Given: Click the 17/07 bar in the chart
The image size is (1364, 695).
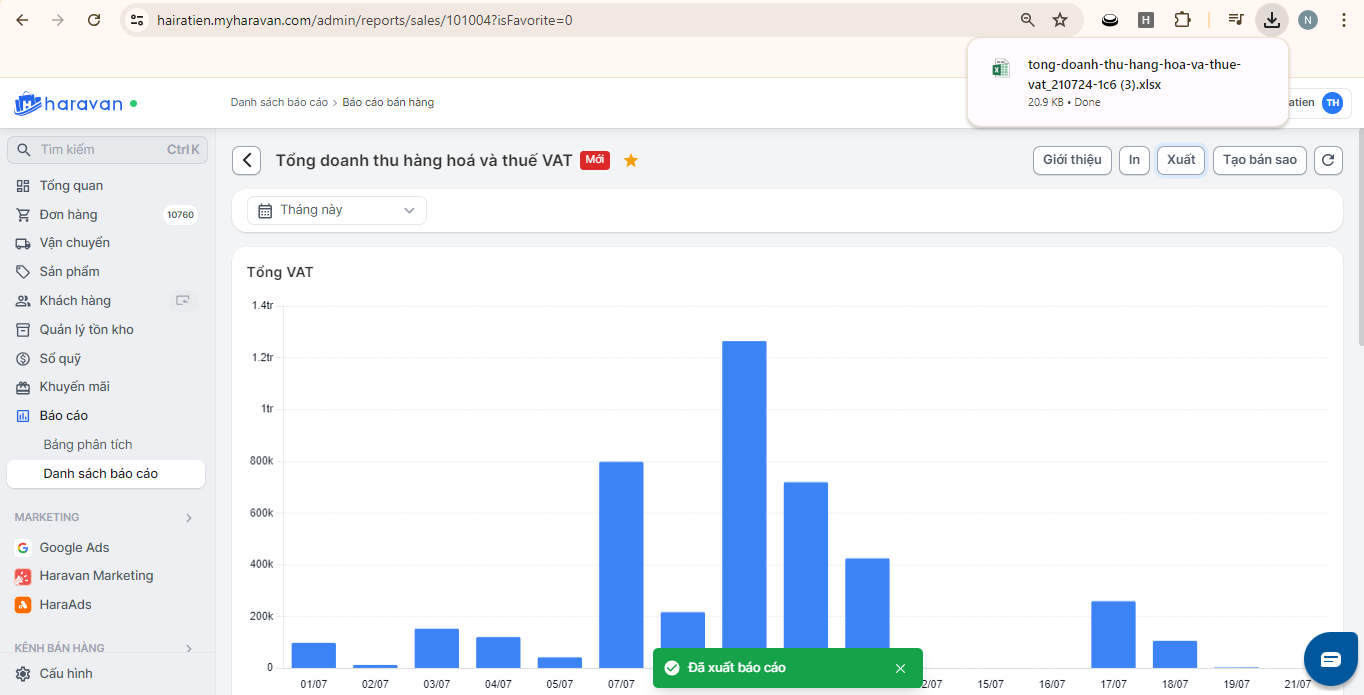Looking at the screenshot, I should click(1113, 635).
